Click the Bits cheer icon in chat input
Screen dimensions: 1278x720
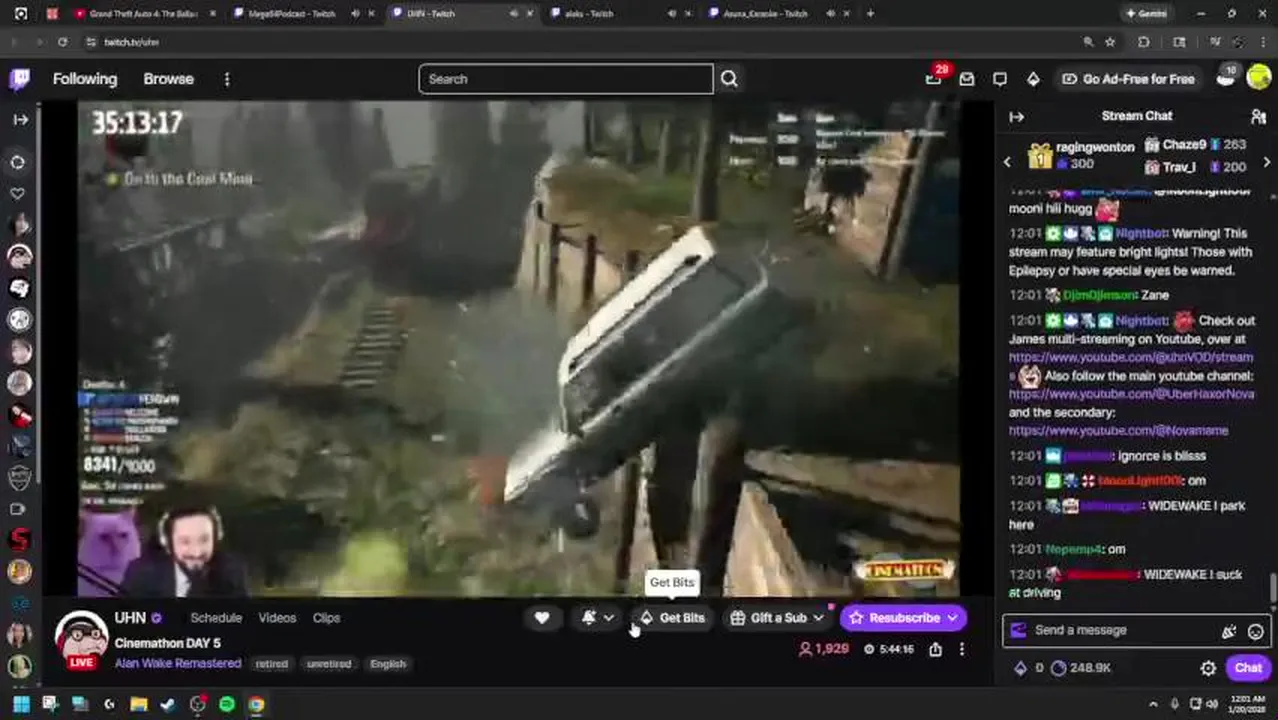coord(1228,631)
